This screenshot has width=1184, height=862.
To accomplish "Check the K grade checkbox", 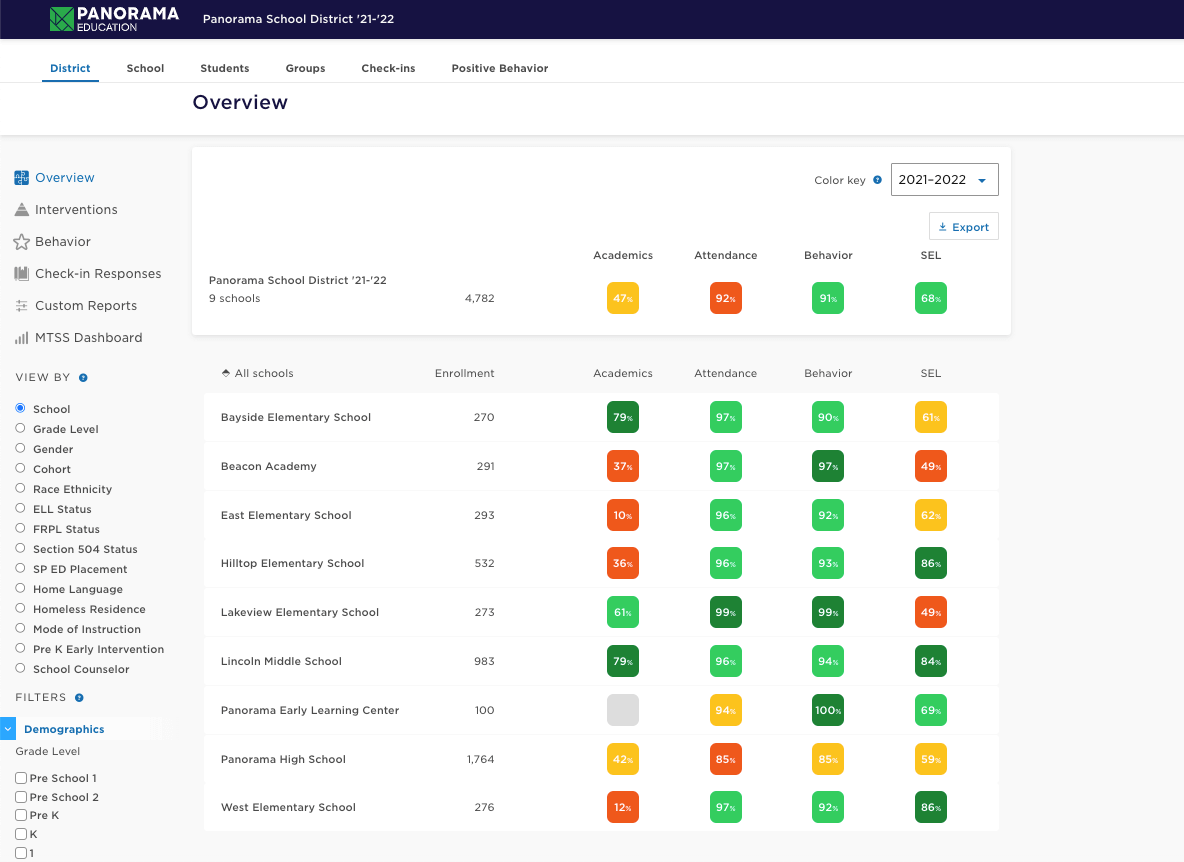I will [x=21, y=833].
